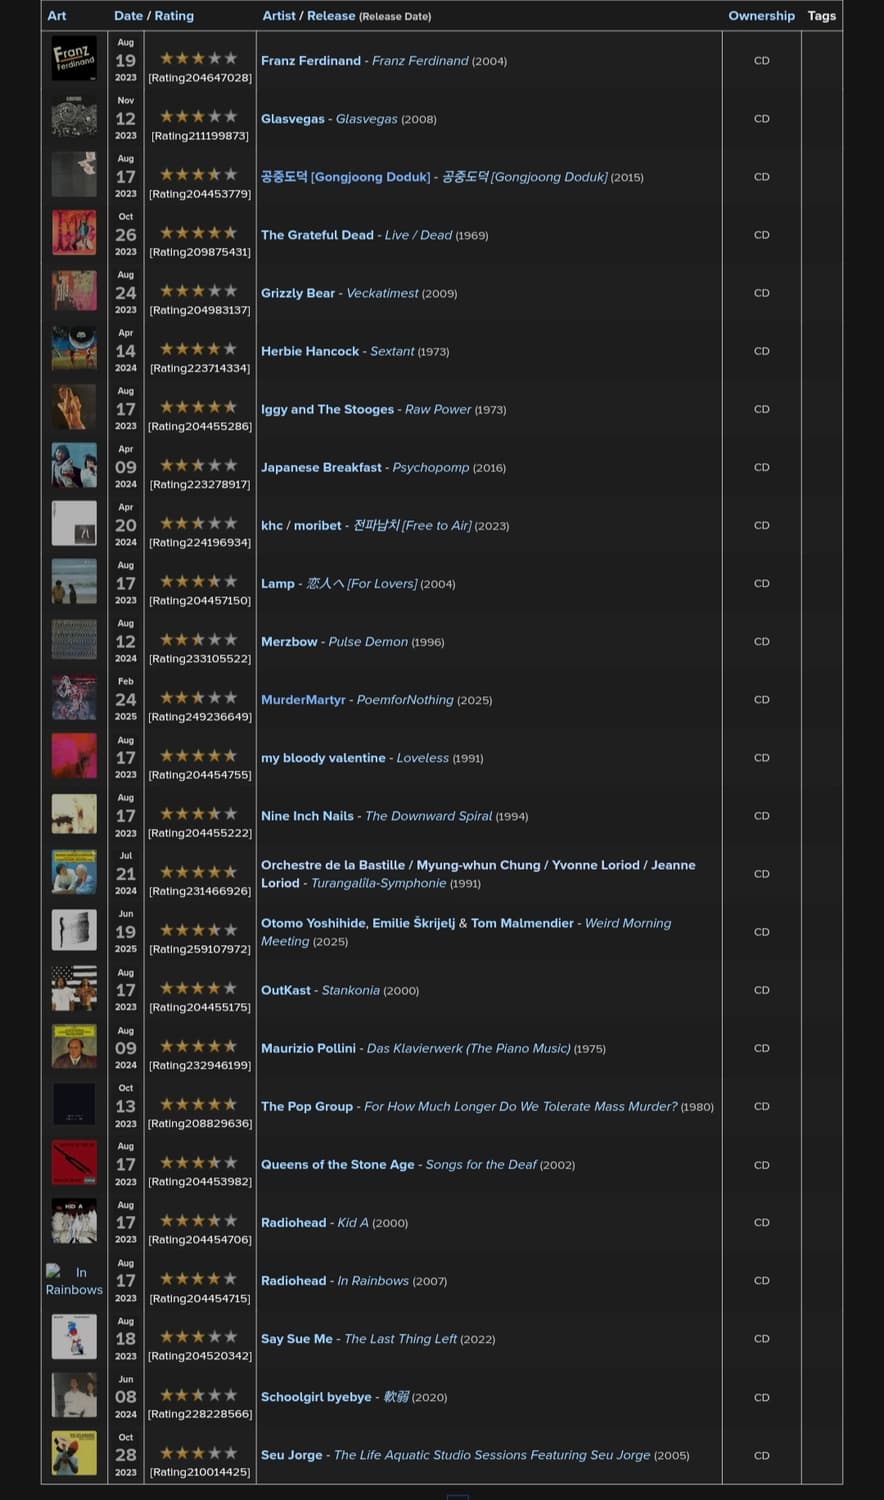Open Sextant album cover thumbnail
This screenshot has height=1500, width=884.
coord(74,349)
